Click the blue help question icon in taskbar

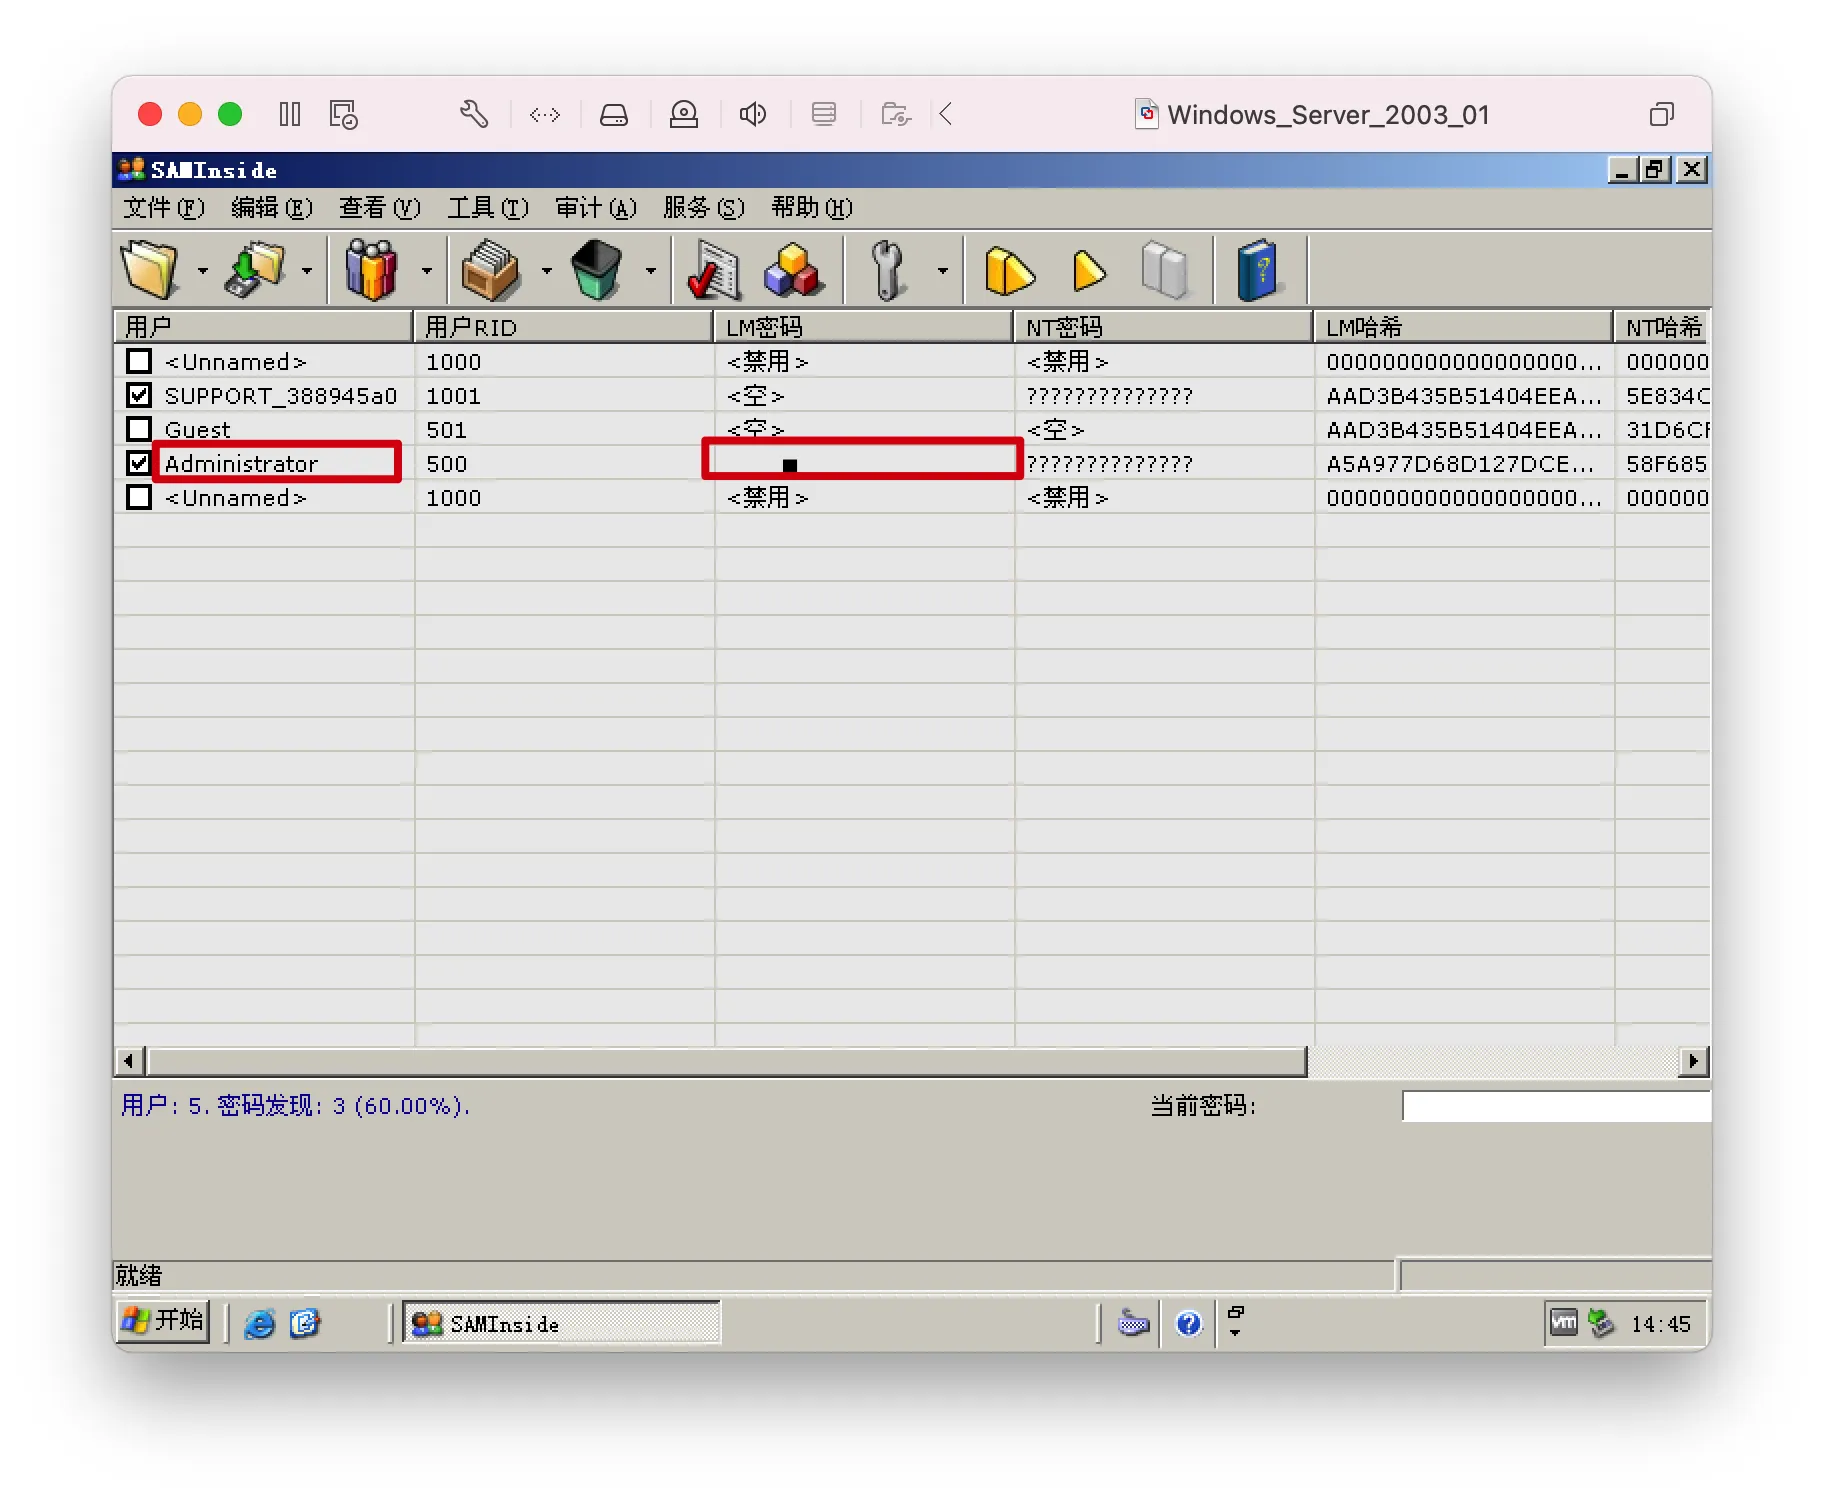pos(1188,1324)
